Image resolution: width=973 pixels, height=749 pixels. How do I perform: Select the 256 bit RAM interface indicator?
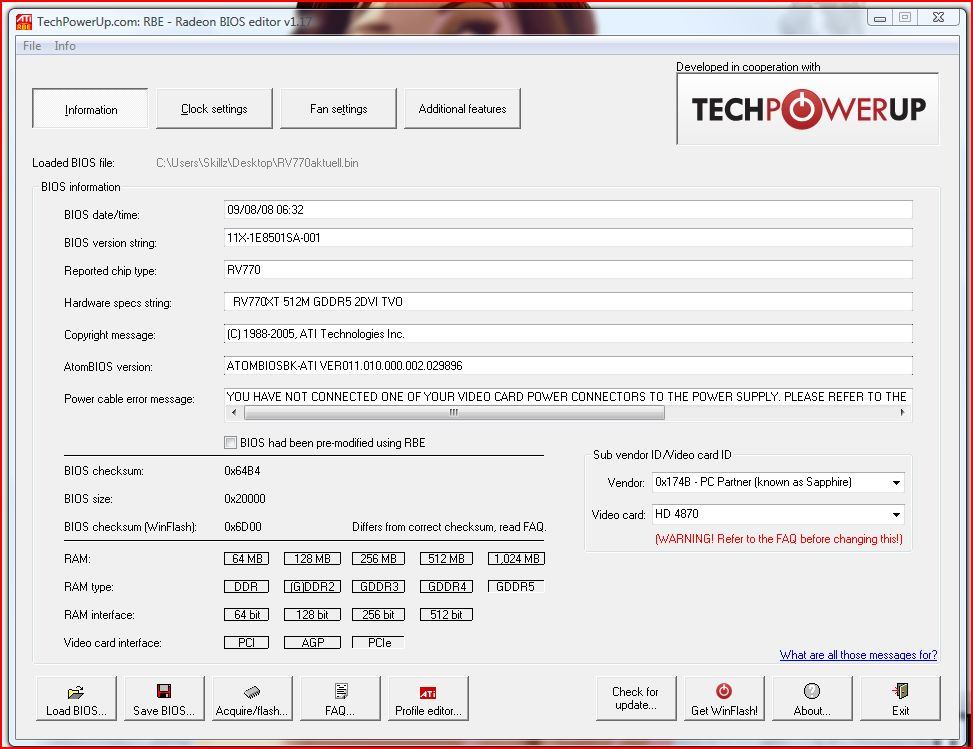click(379, 614)
